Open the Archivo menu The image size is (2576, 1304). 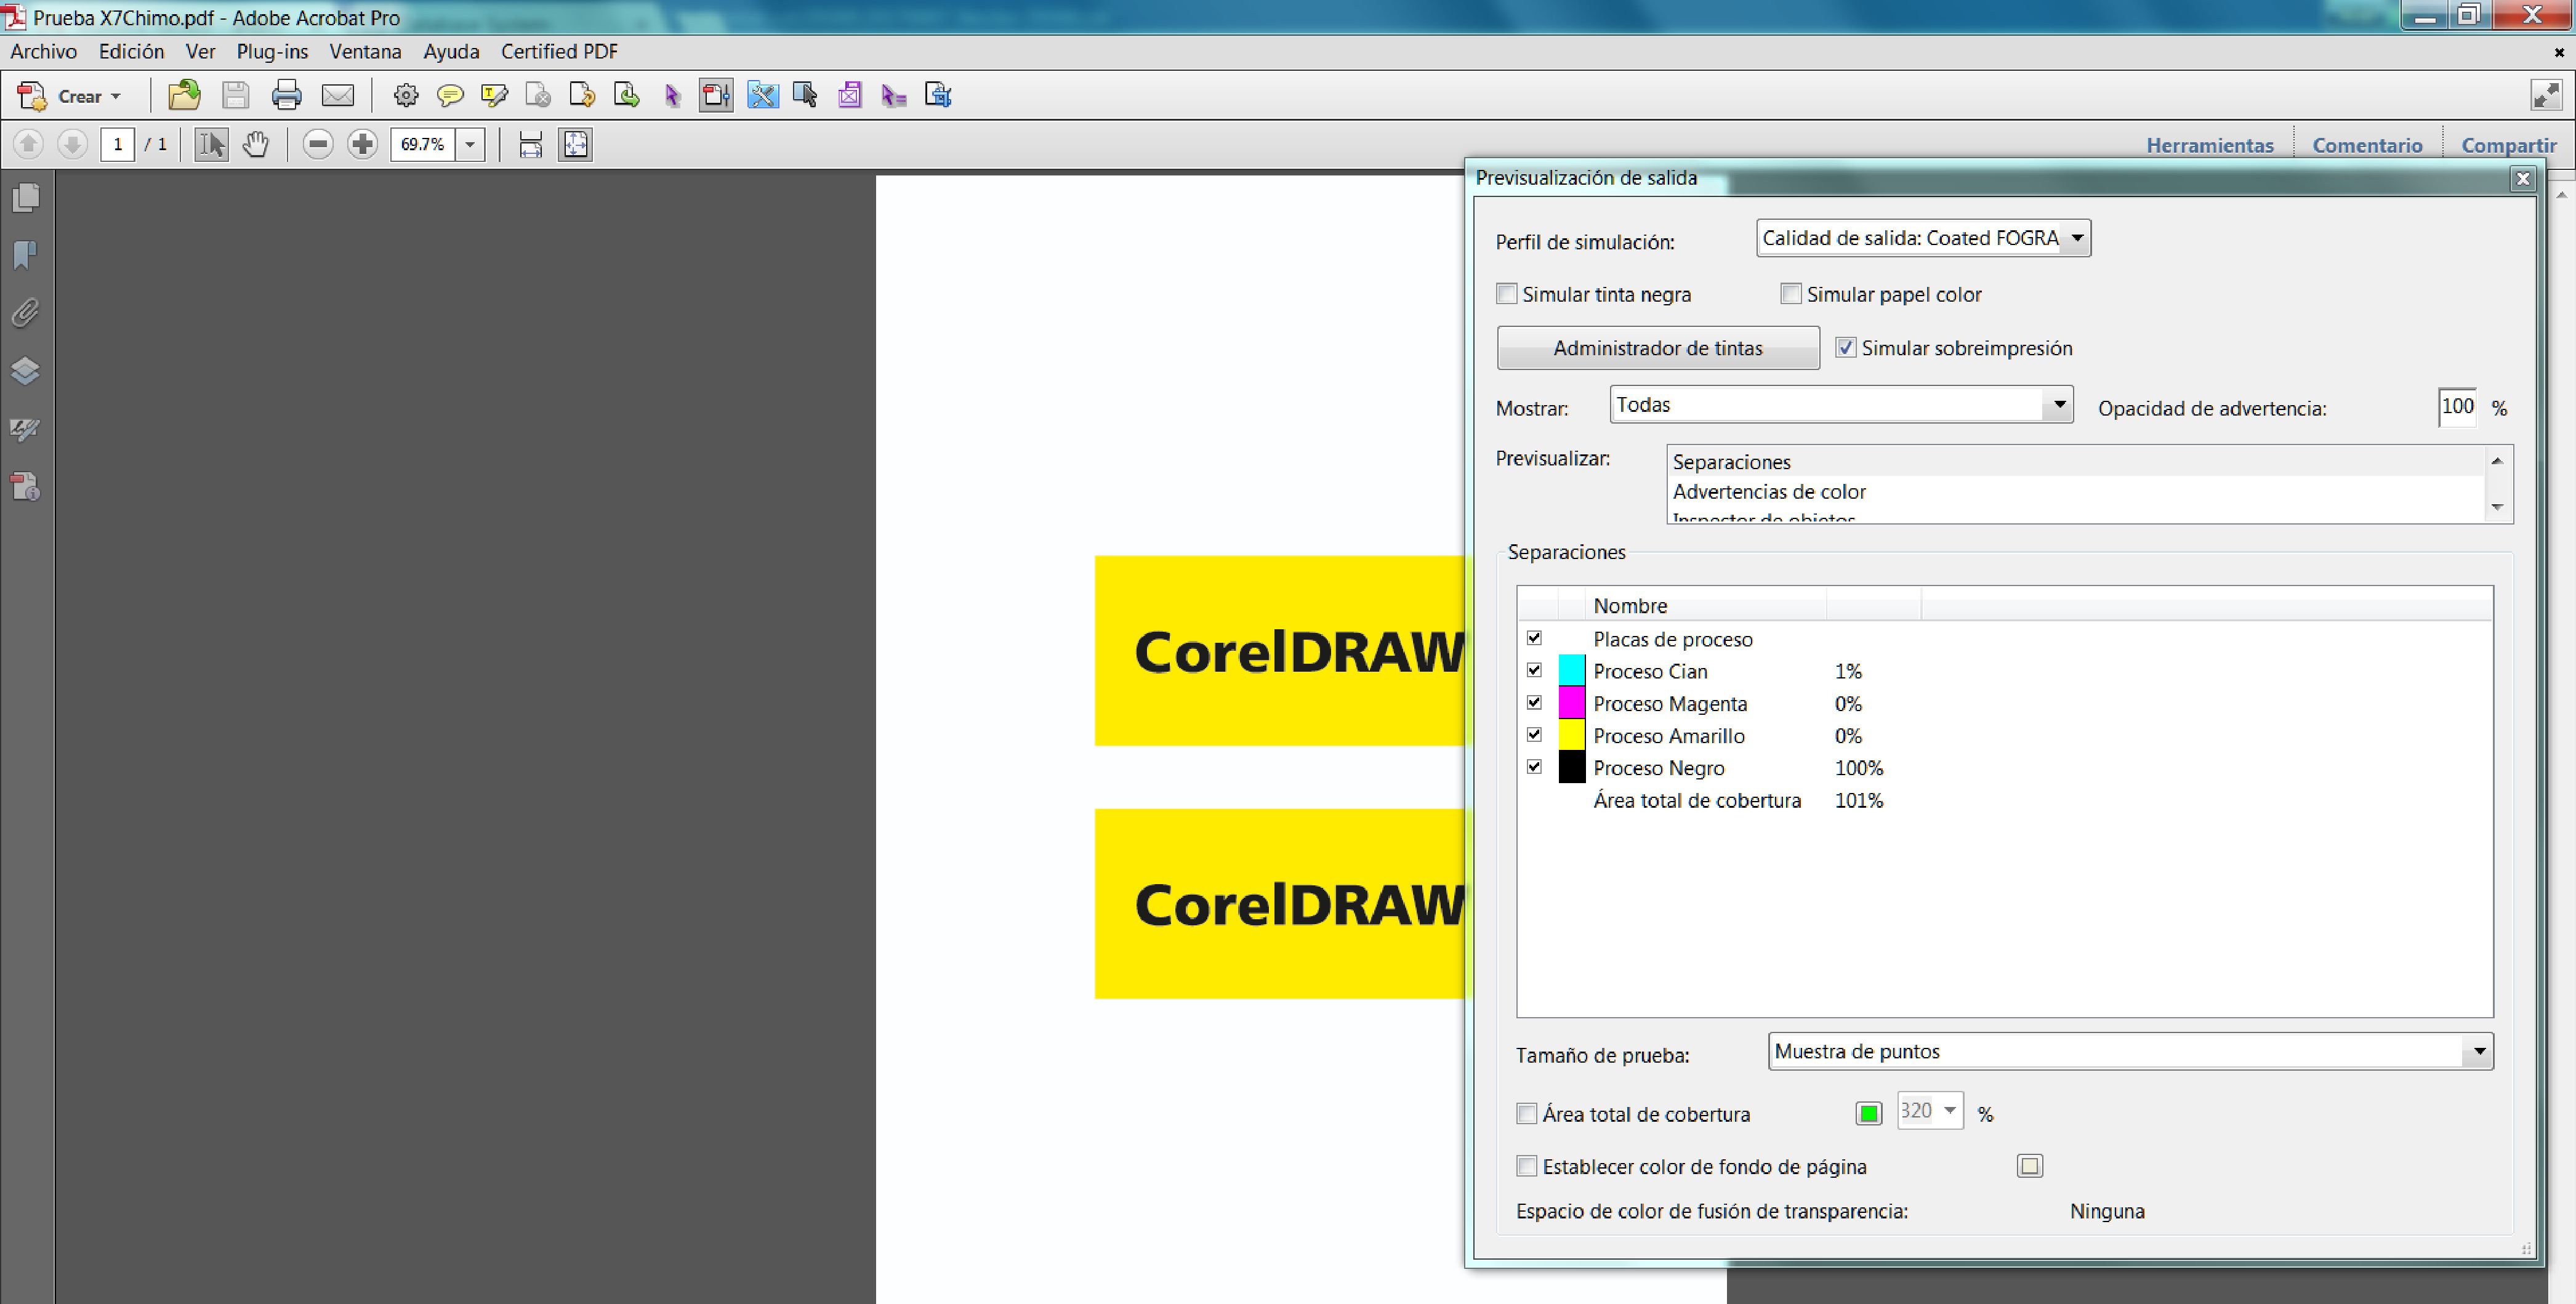point(43,51)
